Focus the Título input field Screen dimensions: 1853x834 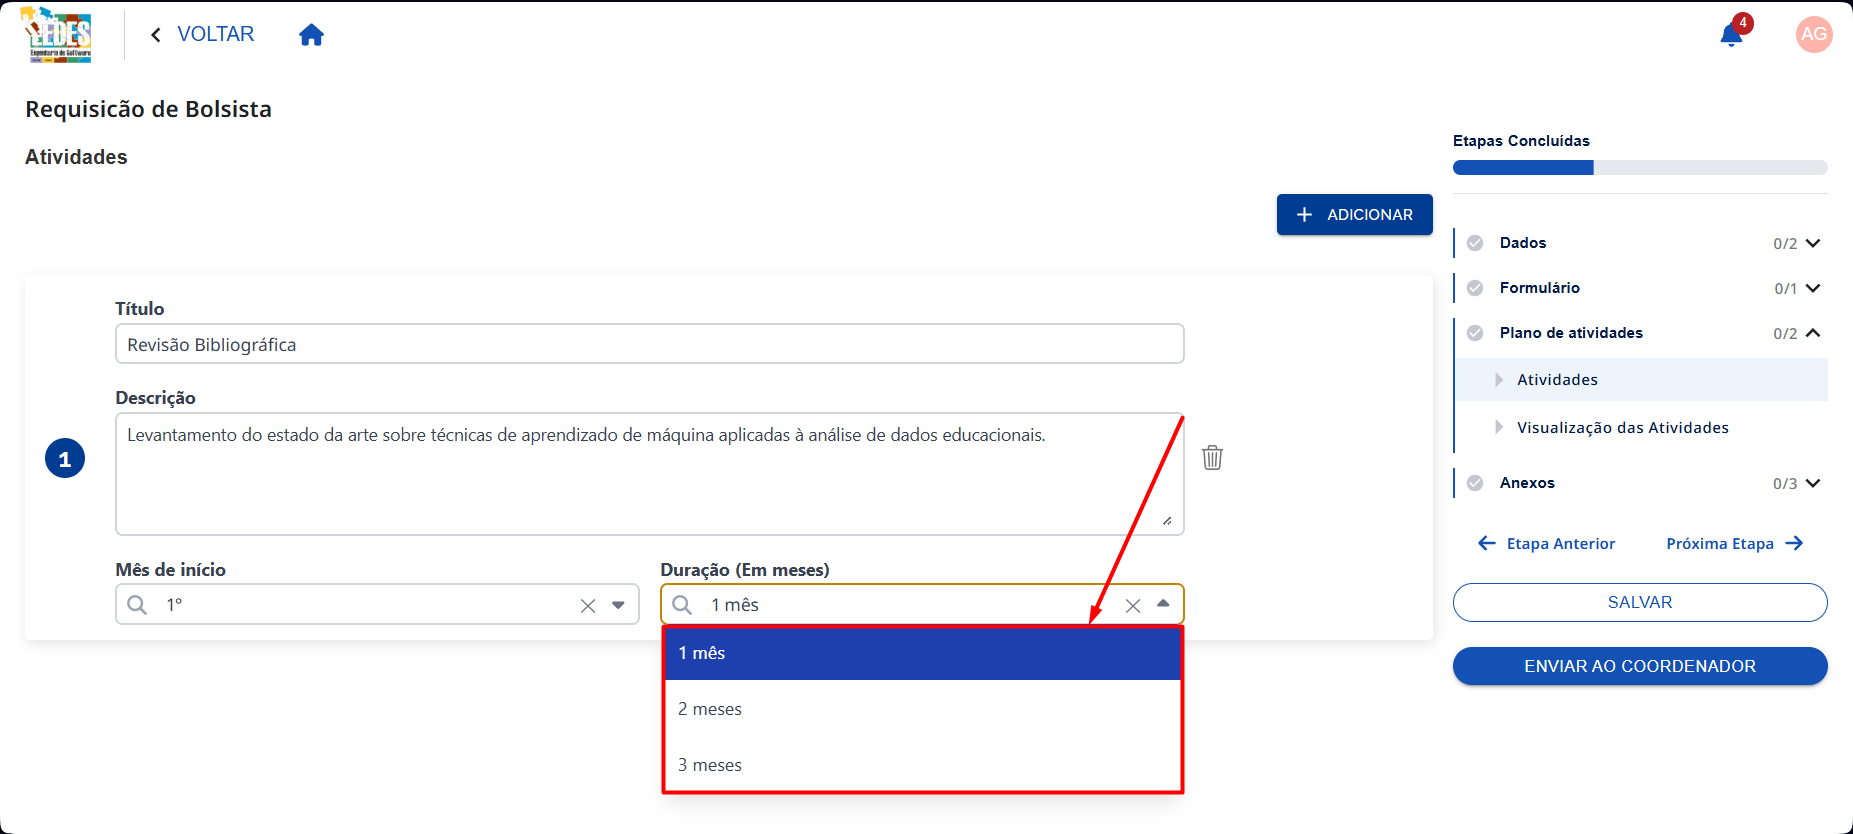(650, 344)
